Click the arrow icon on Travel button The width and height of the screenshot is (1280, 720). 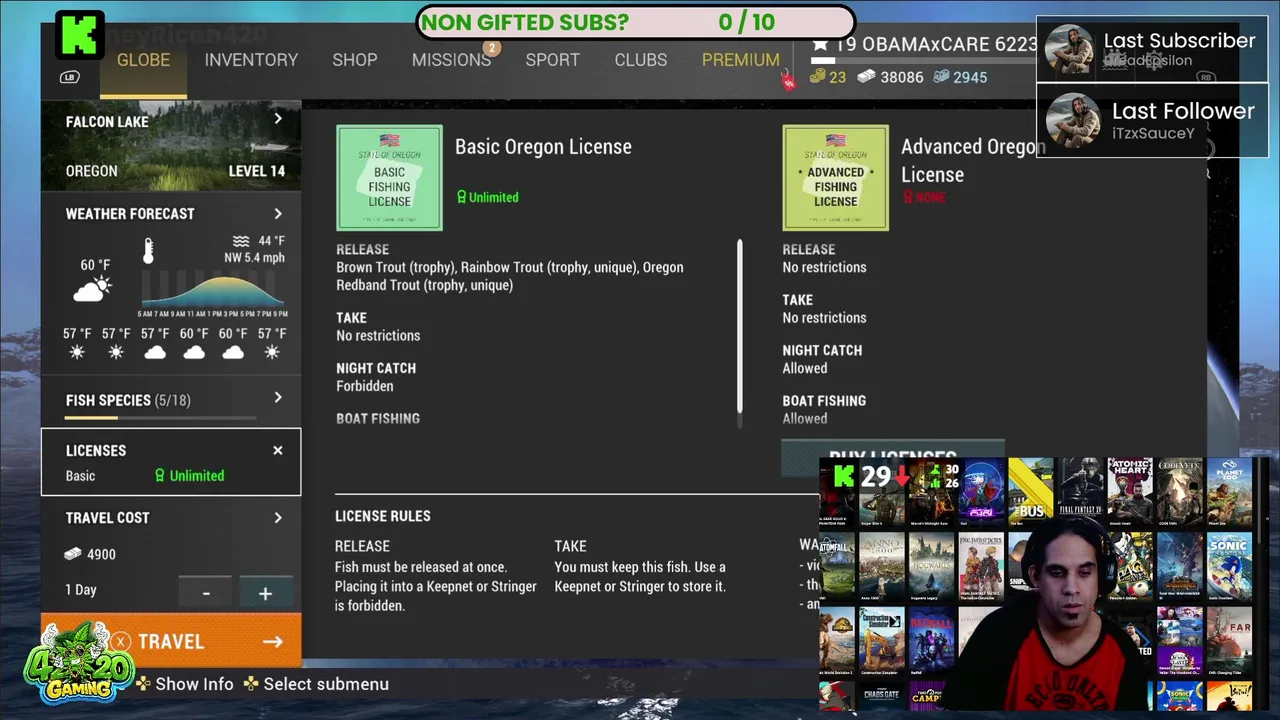click(x=272, y=642)
